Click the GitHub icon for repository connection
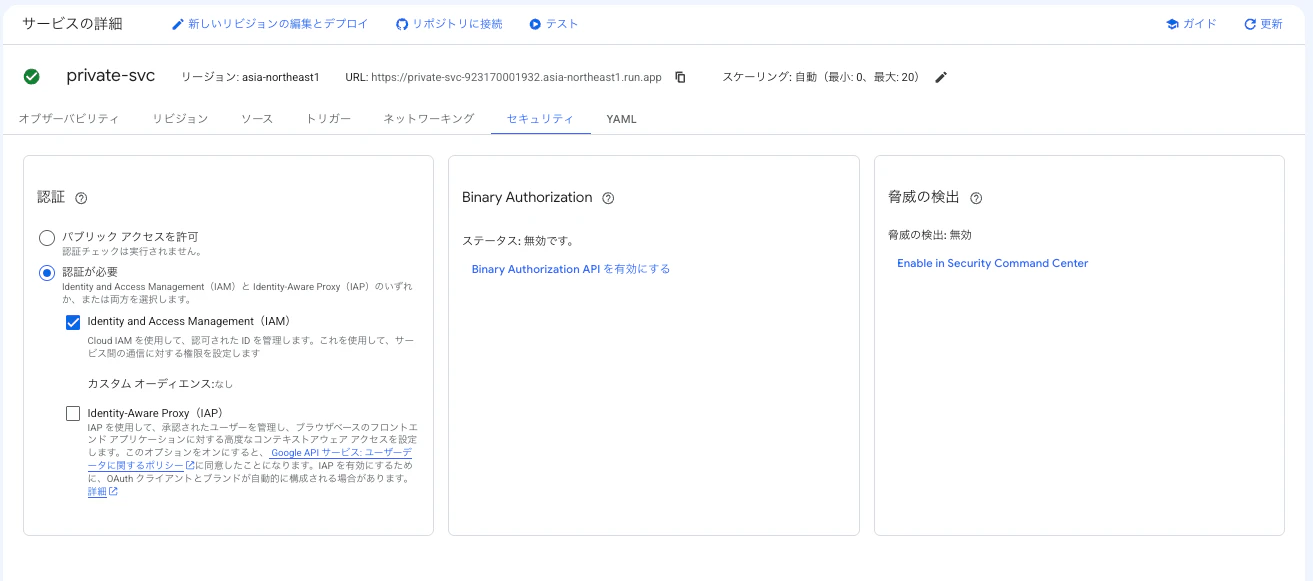The width and height of the screenshot is (1313, 581). [x=402, y=24]
